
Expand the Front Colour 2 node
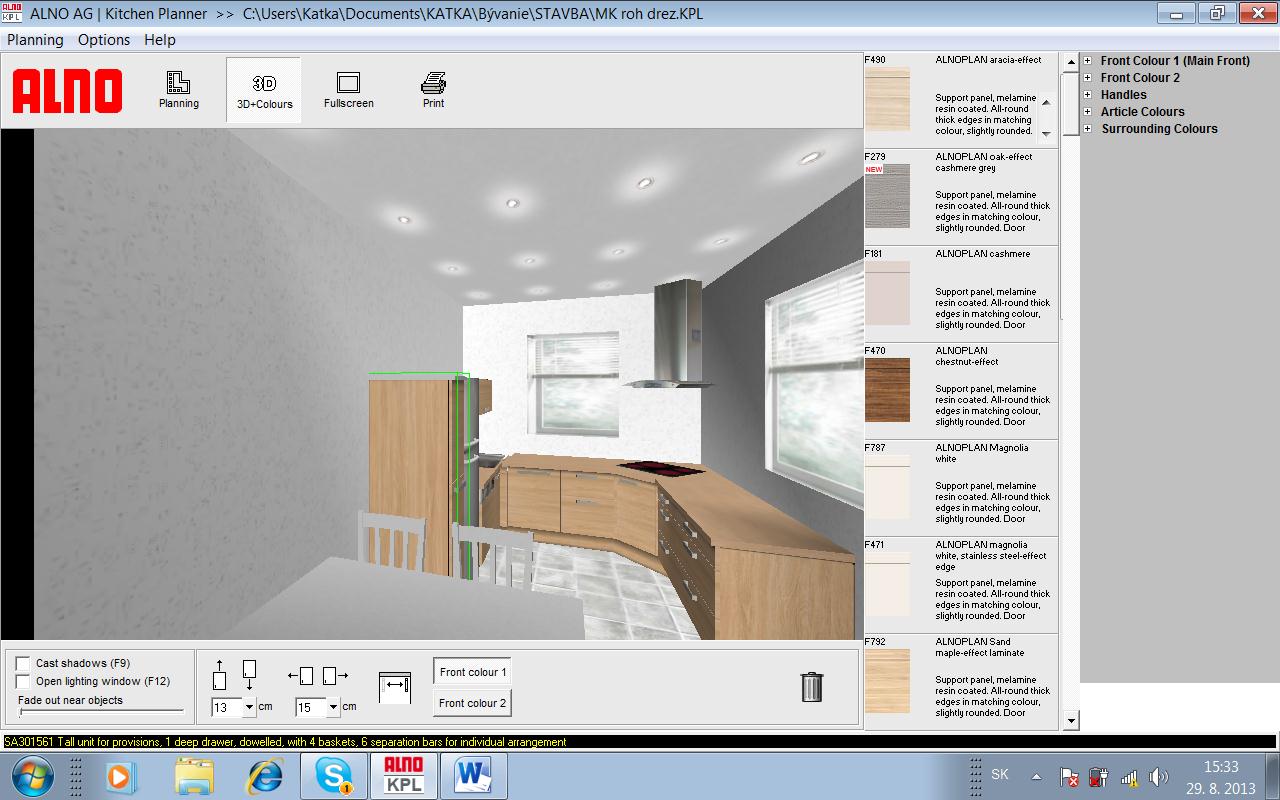pyautogui.click(x=1088, y=78)
